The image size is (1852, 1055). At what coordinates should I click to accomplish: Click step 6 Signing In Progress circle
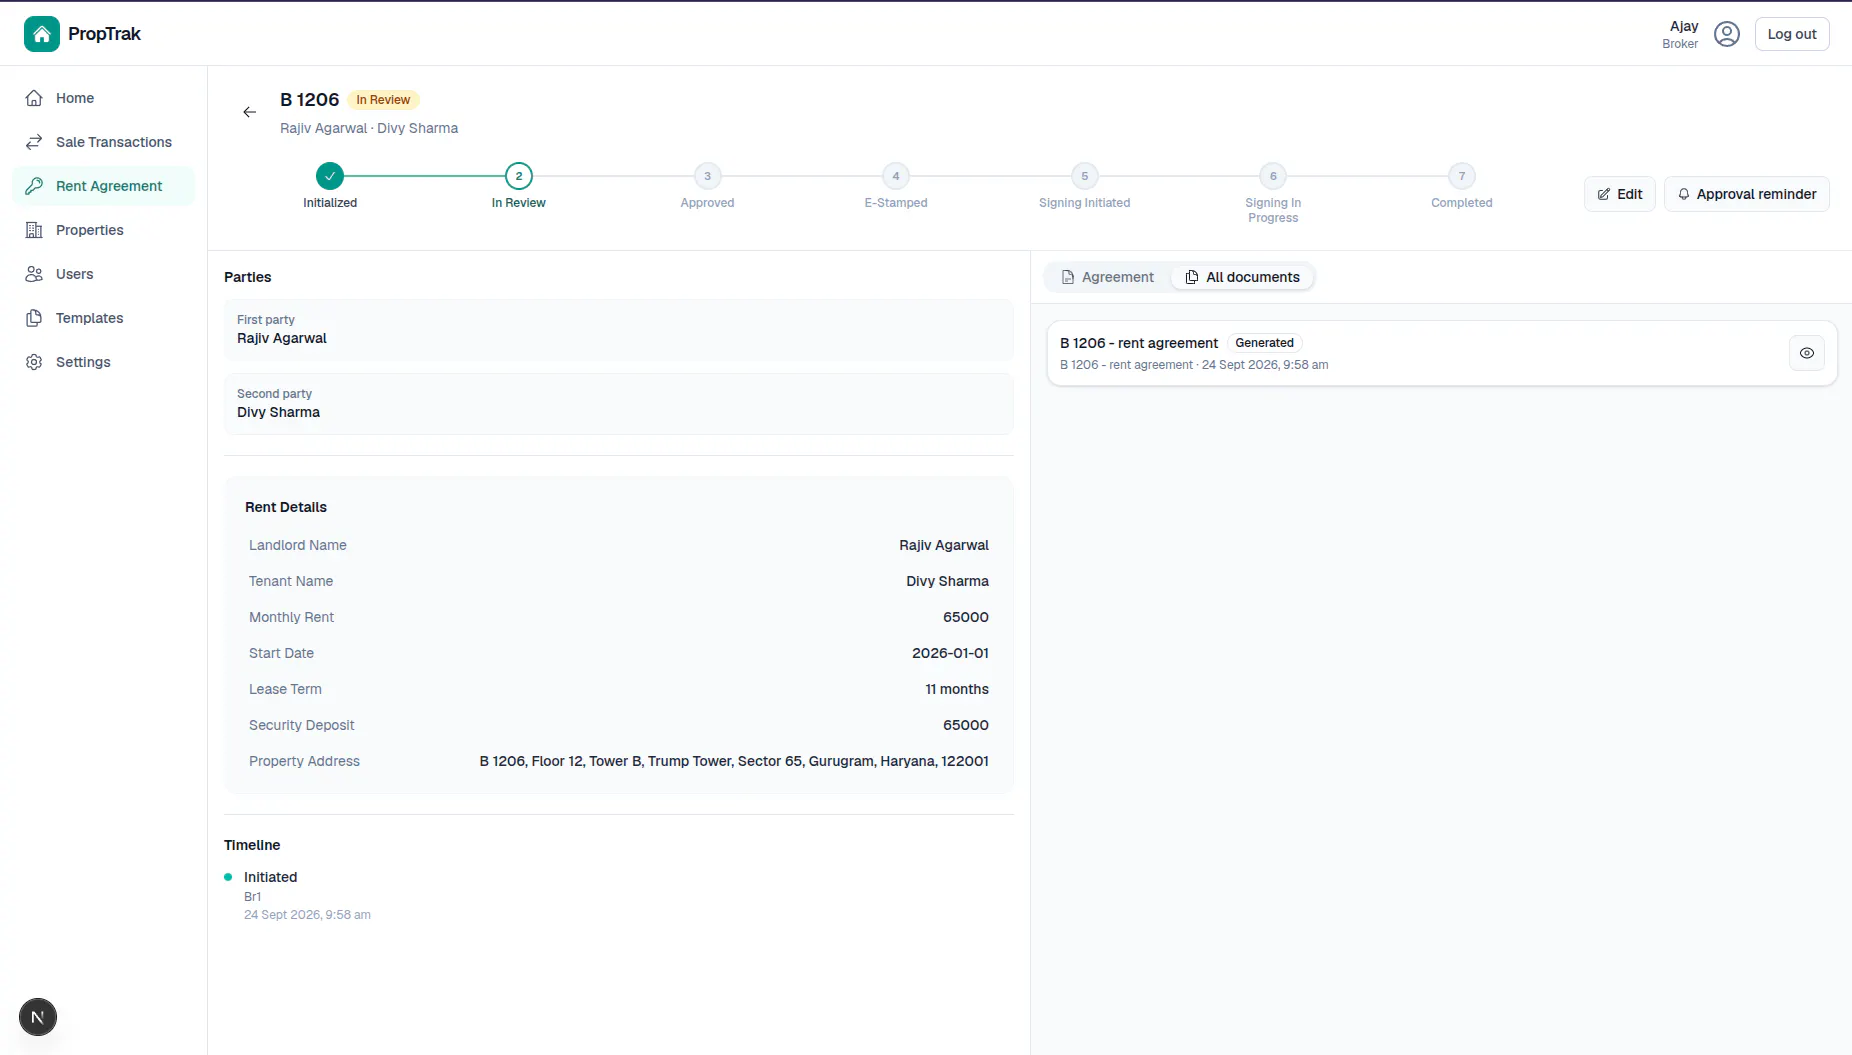point(1273,176)
